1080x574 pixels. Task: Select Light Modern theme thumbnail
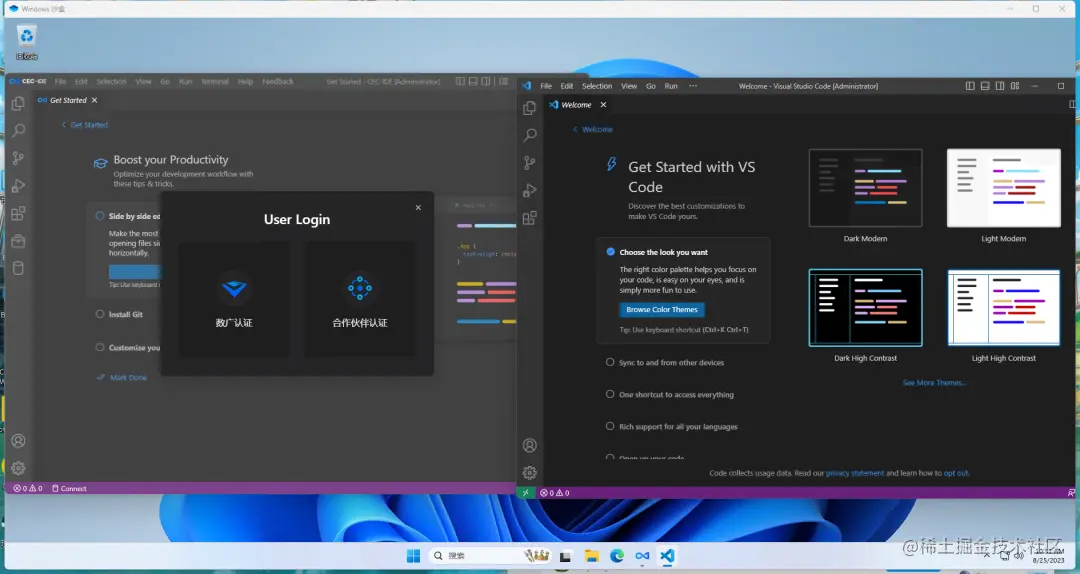tap(1004, 188)
